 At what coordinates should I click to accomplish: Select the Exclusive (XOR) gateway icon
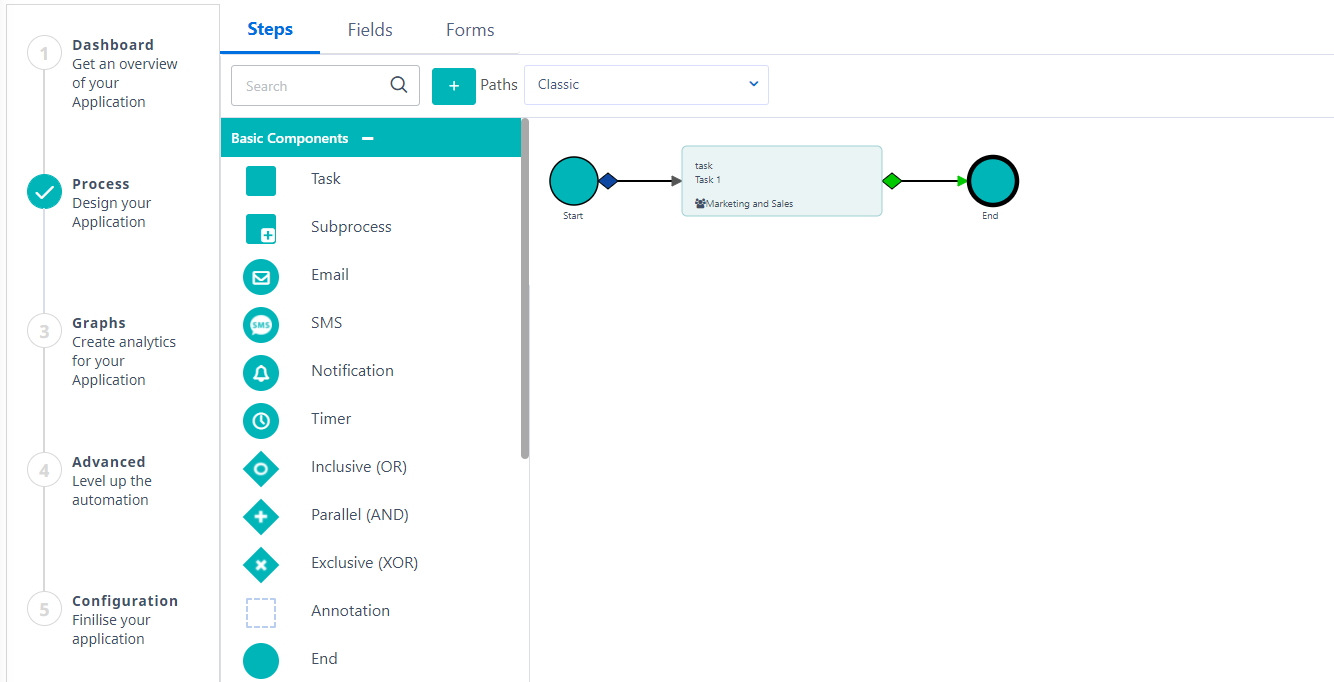pyautogui.click(x=261, y=565)
